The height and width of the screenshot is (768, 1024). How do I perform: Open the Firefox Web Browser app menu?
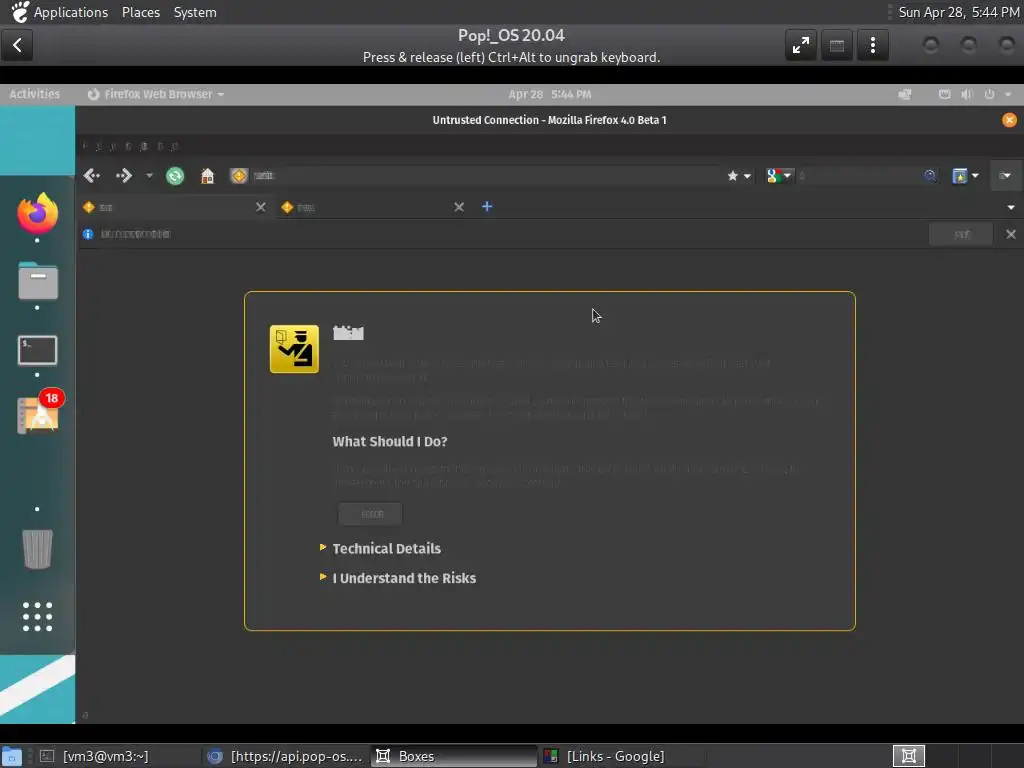155,94
